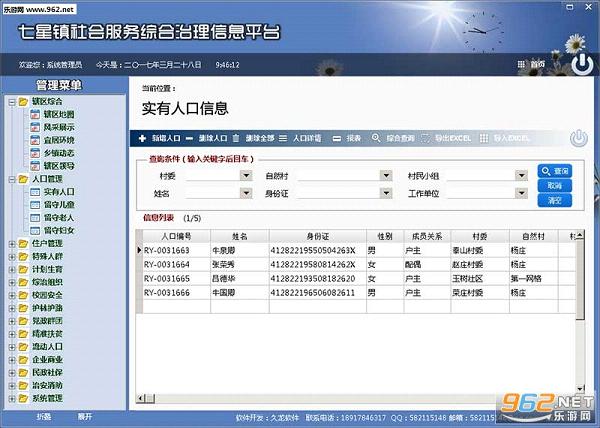This screenshot has width=600, height=428.
Task: Click the window icon beside 留守妇女
Action: [35, 231]
